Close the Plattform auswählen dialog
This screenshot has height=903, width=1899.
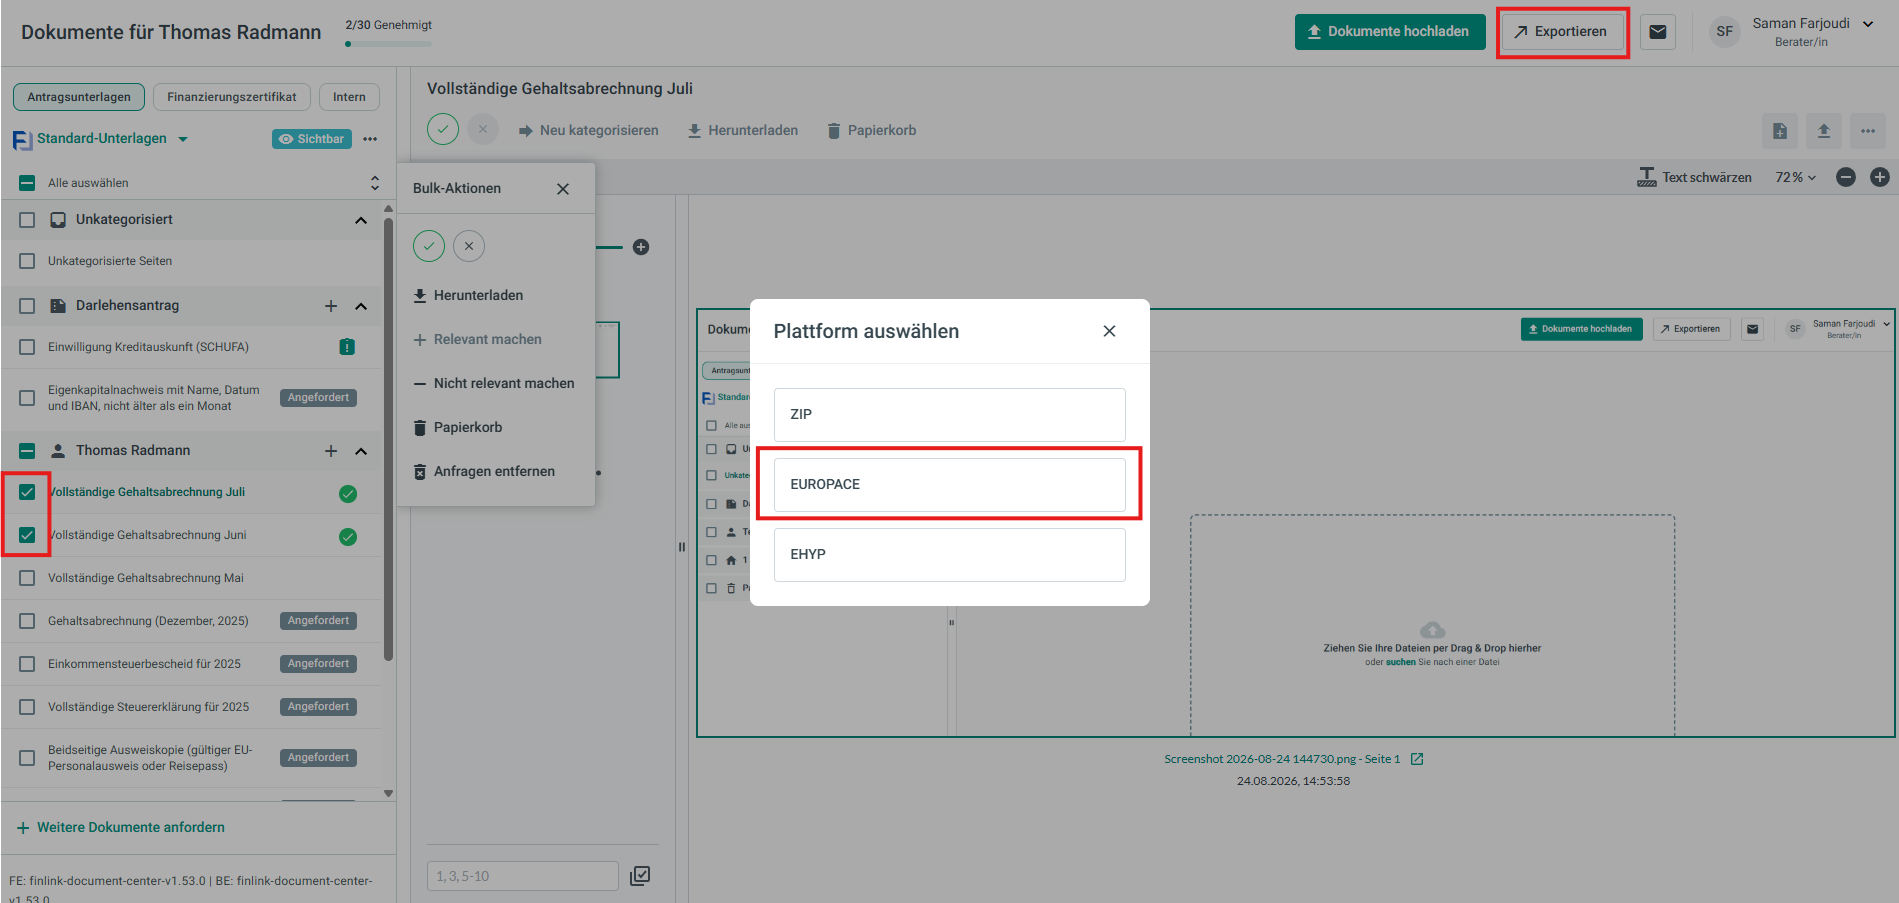pos(1109,331)
